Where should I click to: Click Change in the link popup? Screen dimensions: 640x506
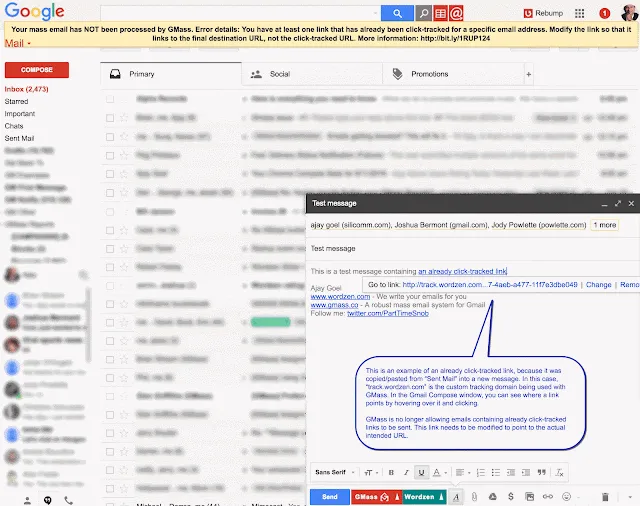coord(598,285)
